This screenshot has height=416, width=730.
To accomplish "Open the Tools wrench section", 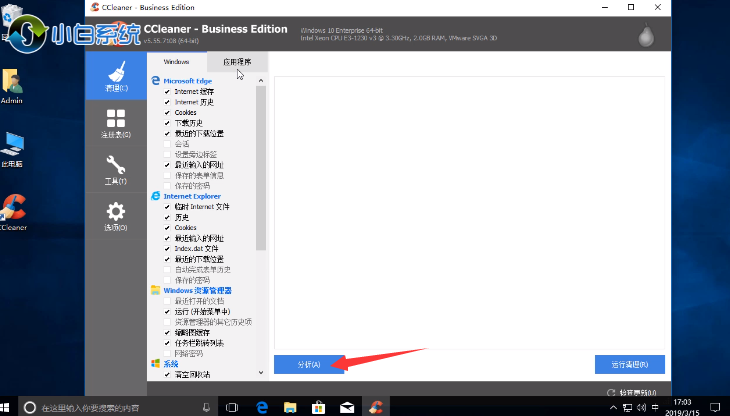I will click(x=116, y=170).
